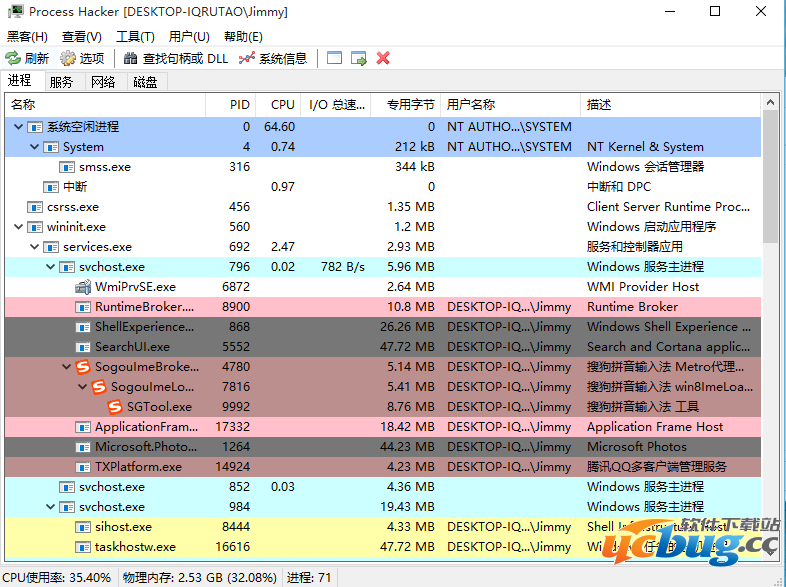The image size is (786, 587).
Task: Open the 工具(T) menu
Action: (x=135, y=36)
